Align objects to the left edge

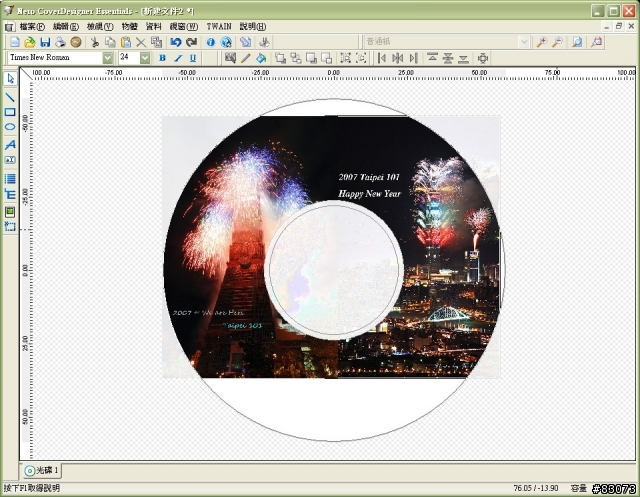coord(382,58)
